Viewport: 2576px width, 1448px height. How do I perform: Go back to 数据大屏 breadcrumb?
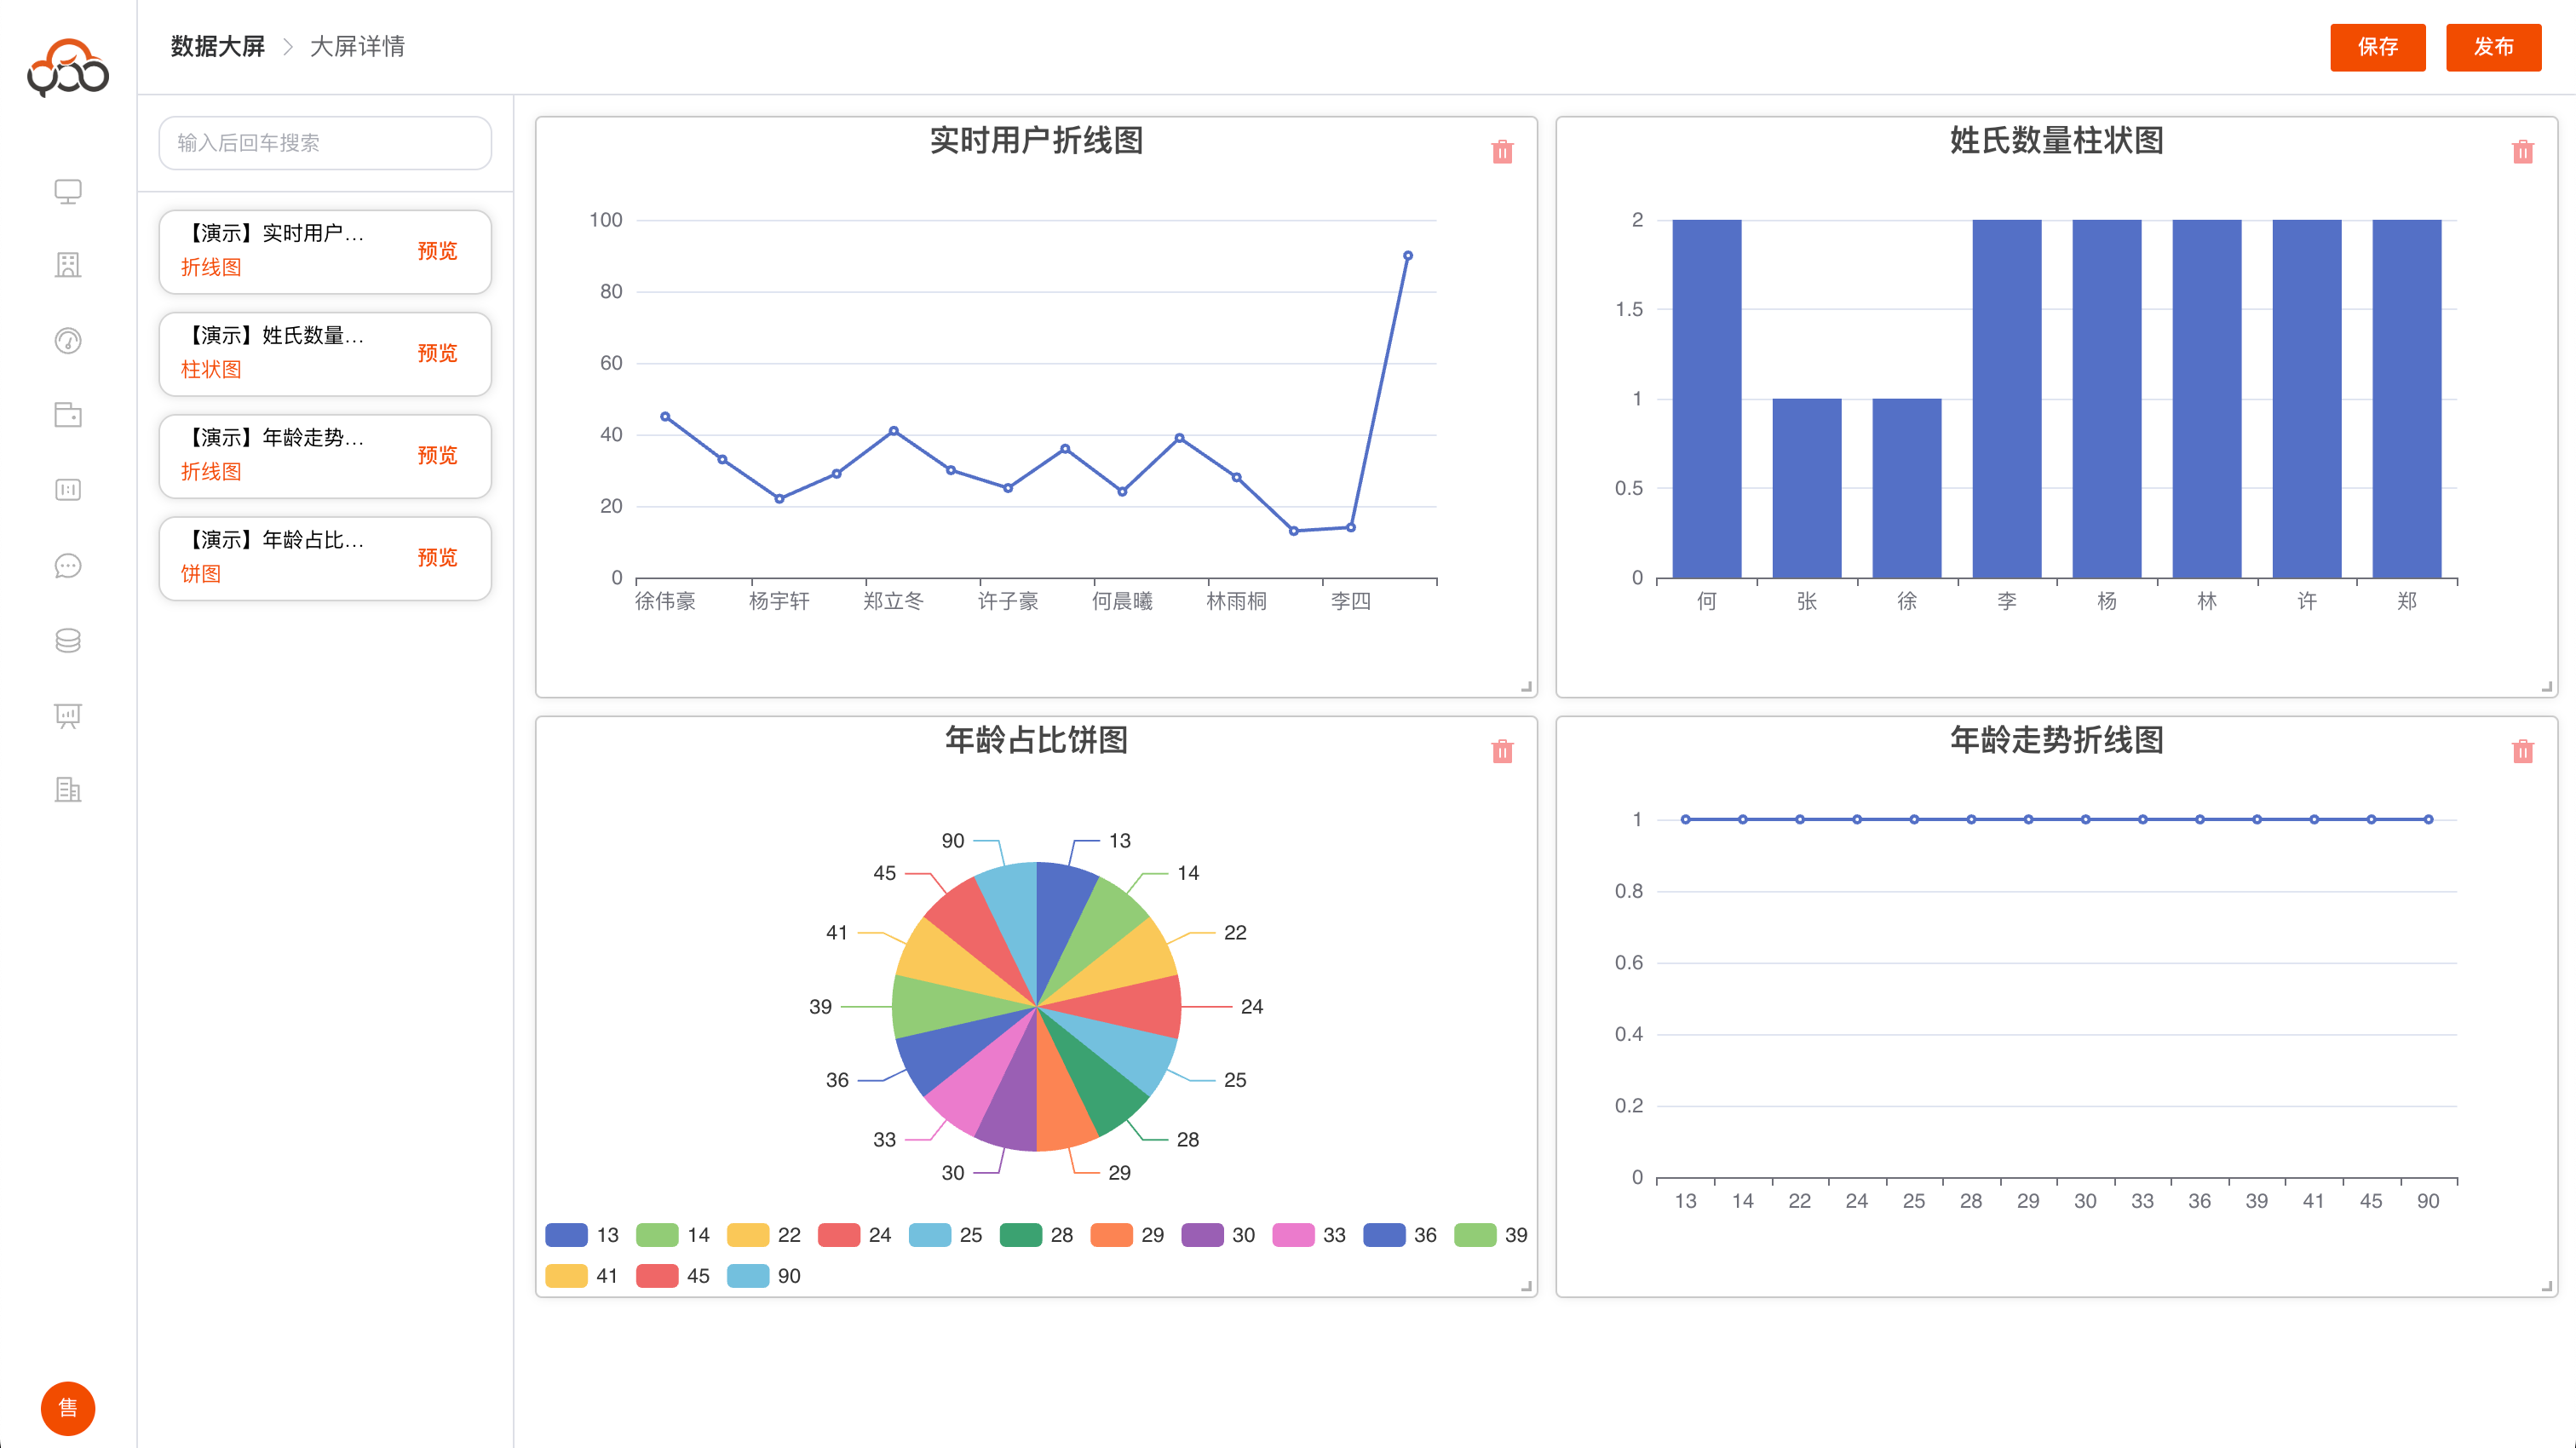coord(217,47)
